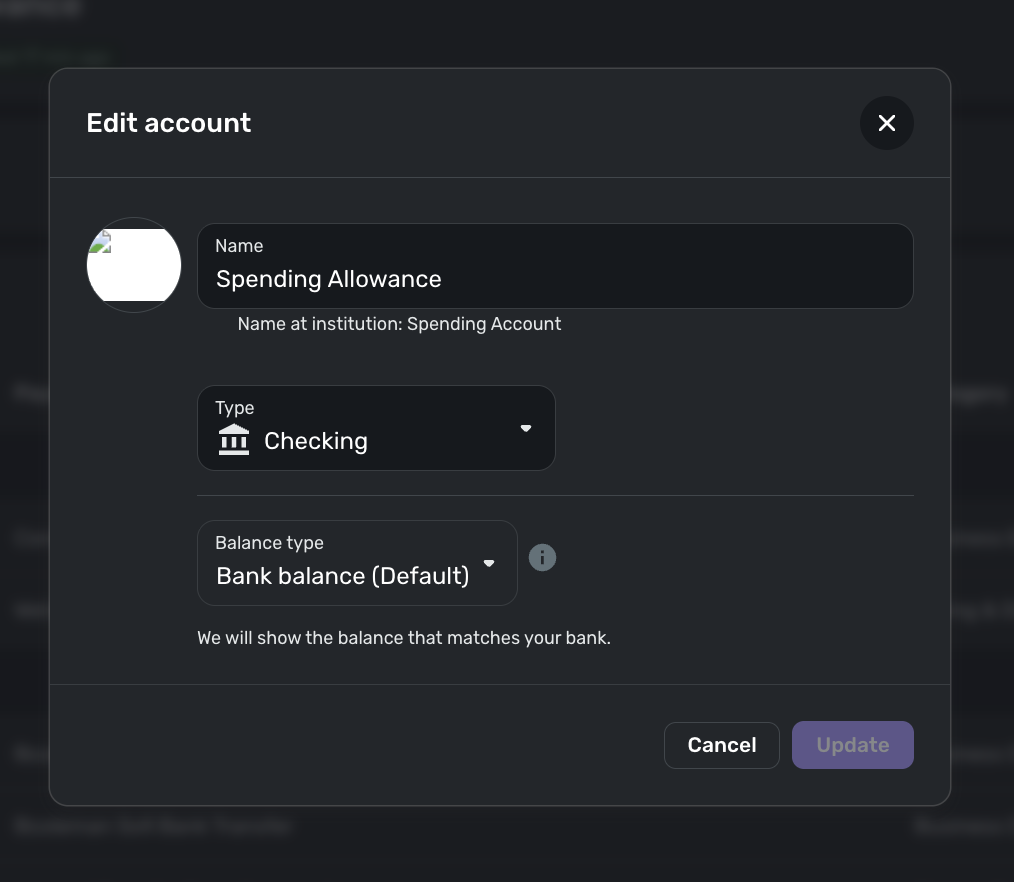This screenshot has width=1014, height=882.
Task: Expand the Balance type dropdown
Action: [357, 563]
